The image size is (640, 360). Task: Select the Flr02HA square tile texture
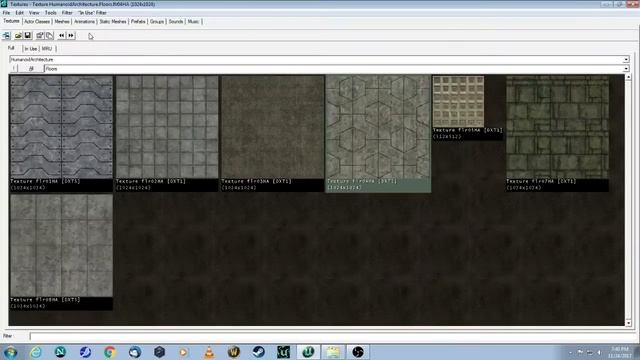tap(167, 127)
